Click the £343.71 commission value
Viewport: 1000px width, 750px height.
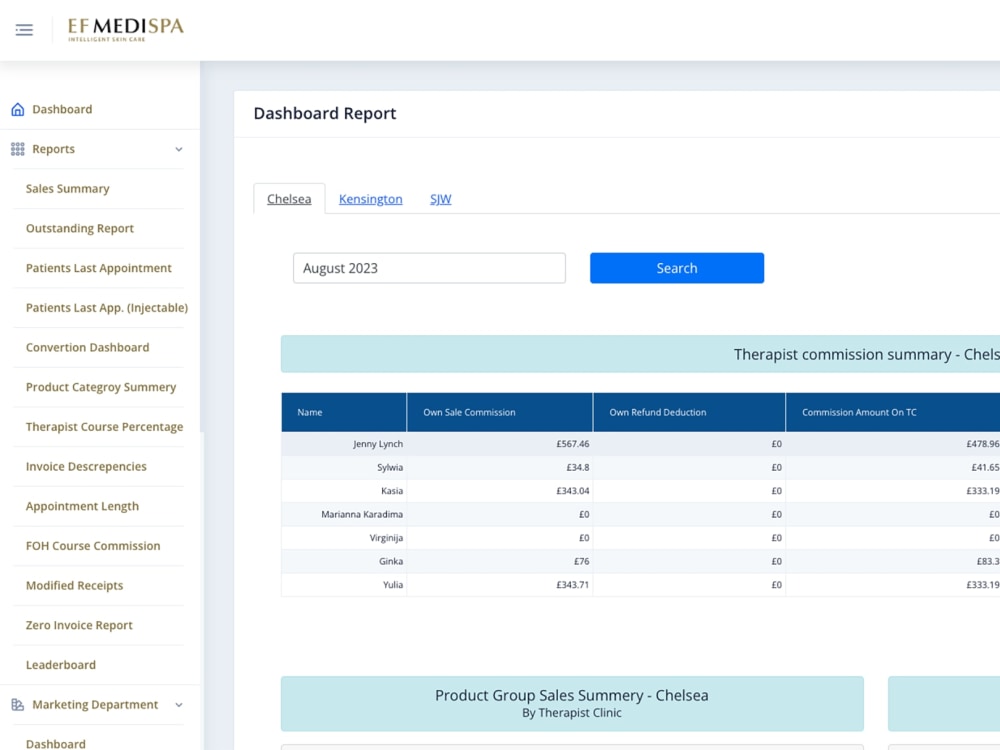click(x=573, y=585)
